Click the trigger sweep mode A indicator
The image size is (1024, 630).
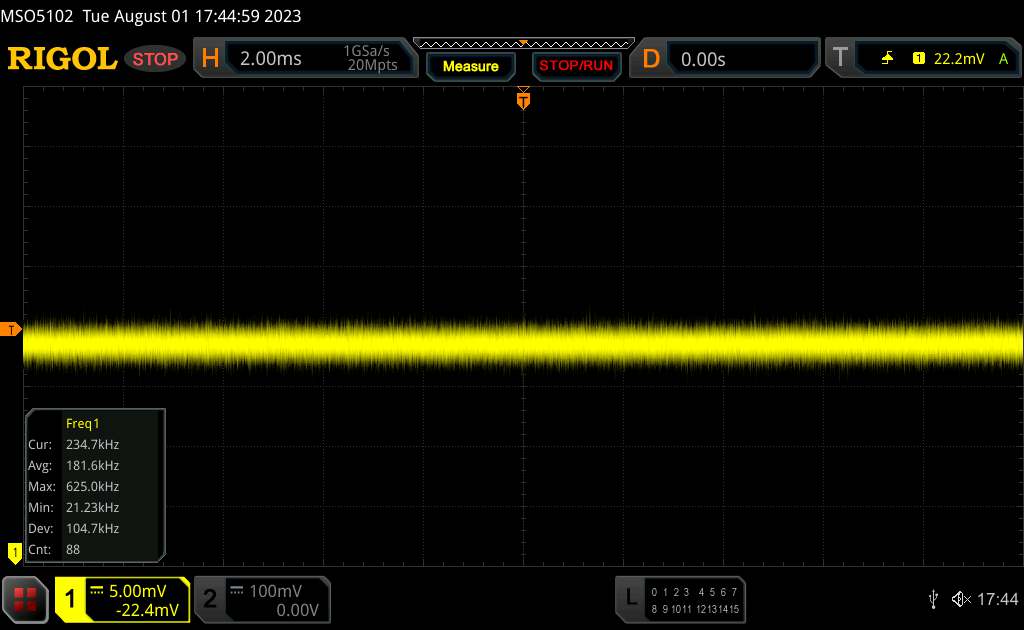(1003, 59)
